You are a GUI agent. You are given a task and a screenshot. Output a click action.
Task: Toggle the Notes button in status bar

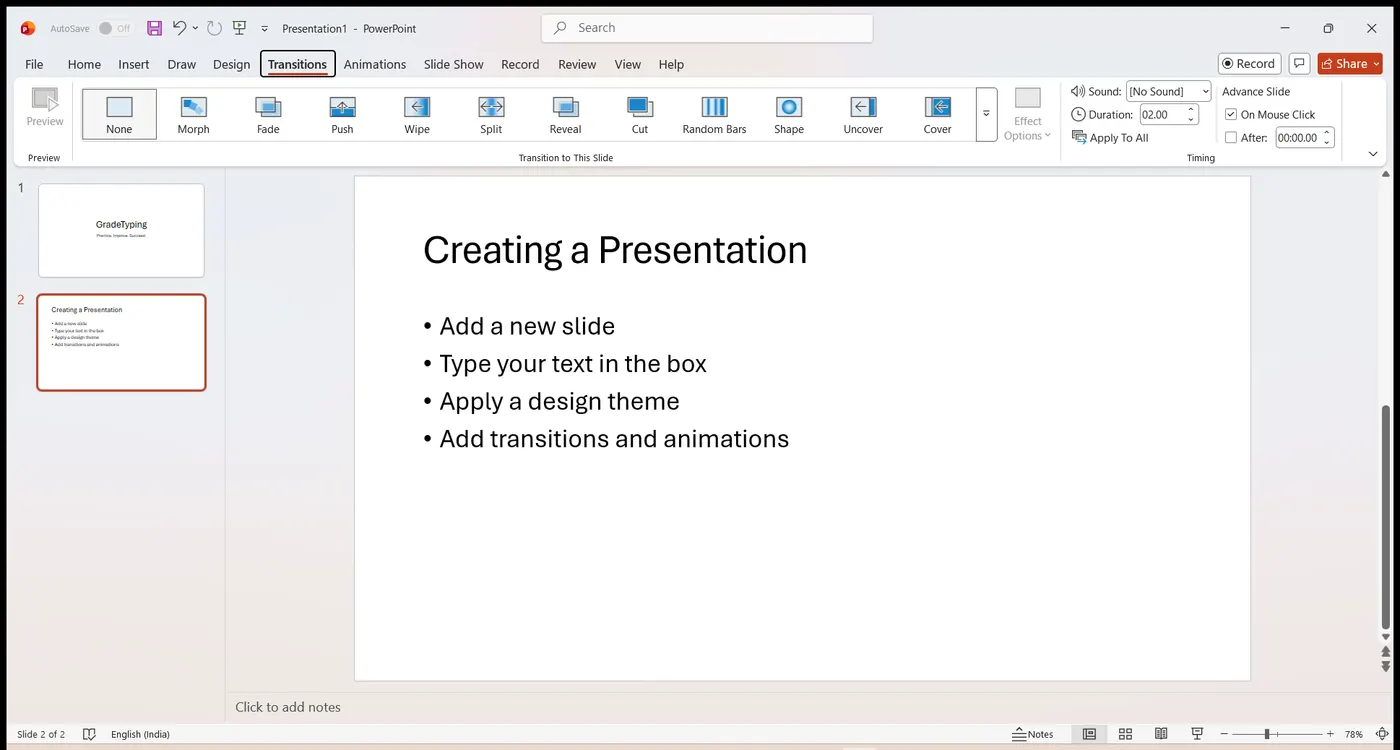point(1033,734)
